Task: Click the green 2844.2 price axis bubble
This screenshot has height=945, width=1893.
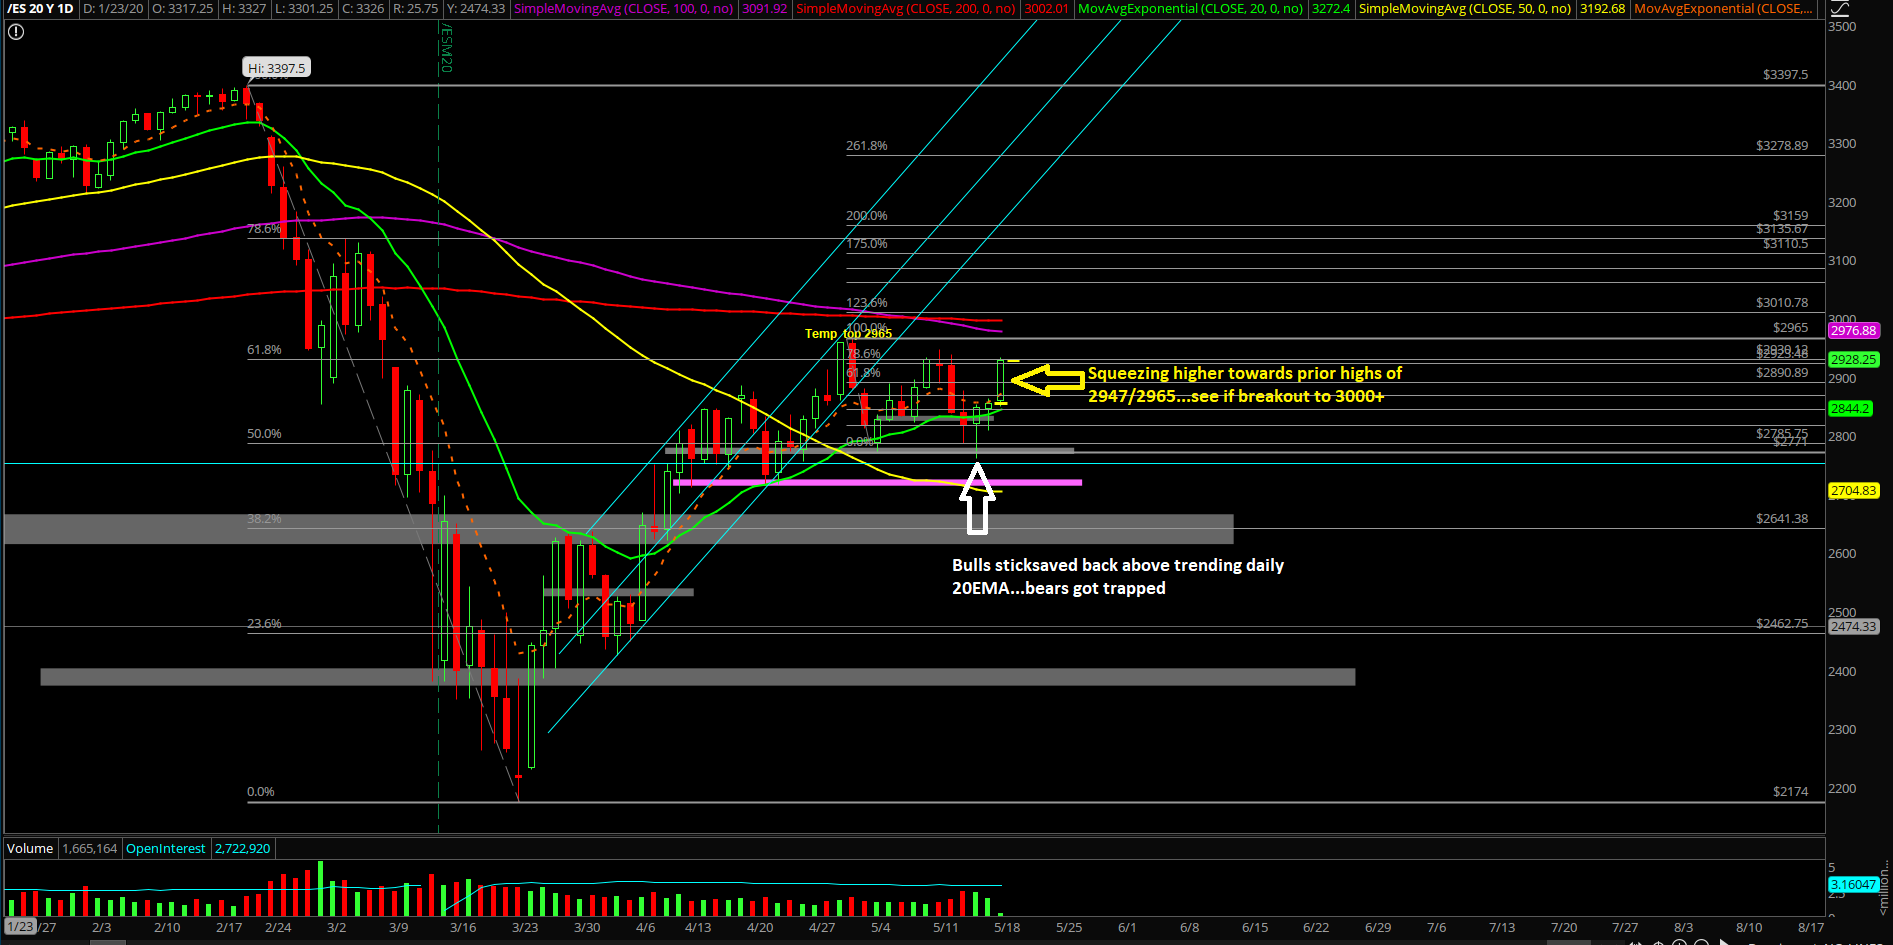Action: pos(1850,409)
